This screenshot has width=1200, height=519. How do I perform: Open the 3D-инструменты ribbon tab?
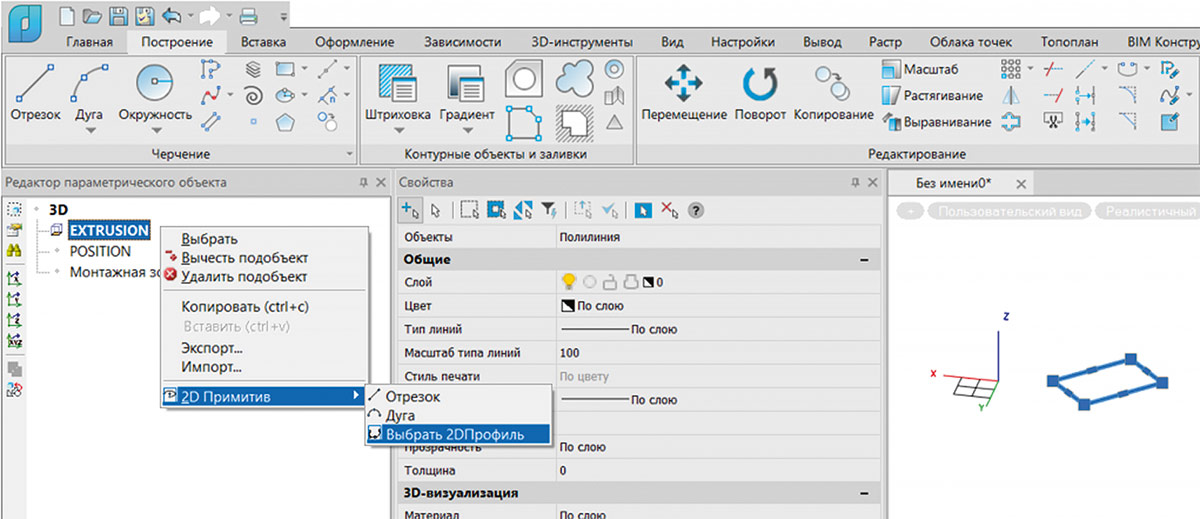[581, 42]
